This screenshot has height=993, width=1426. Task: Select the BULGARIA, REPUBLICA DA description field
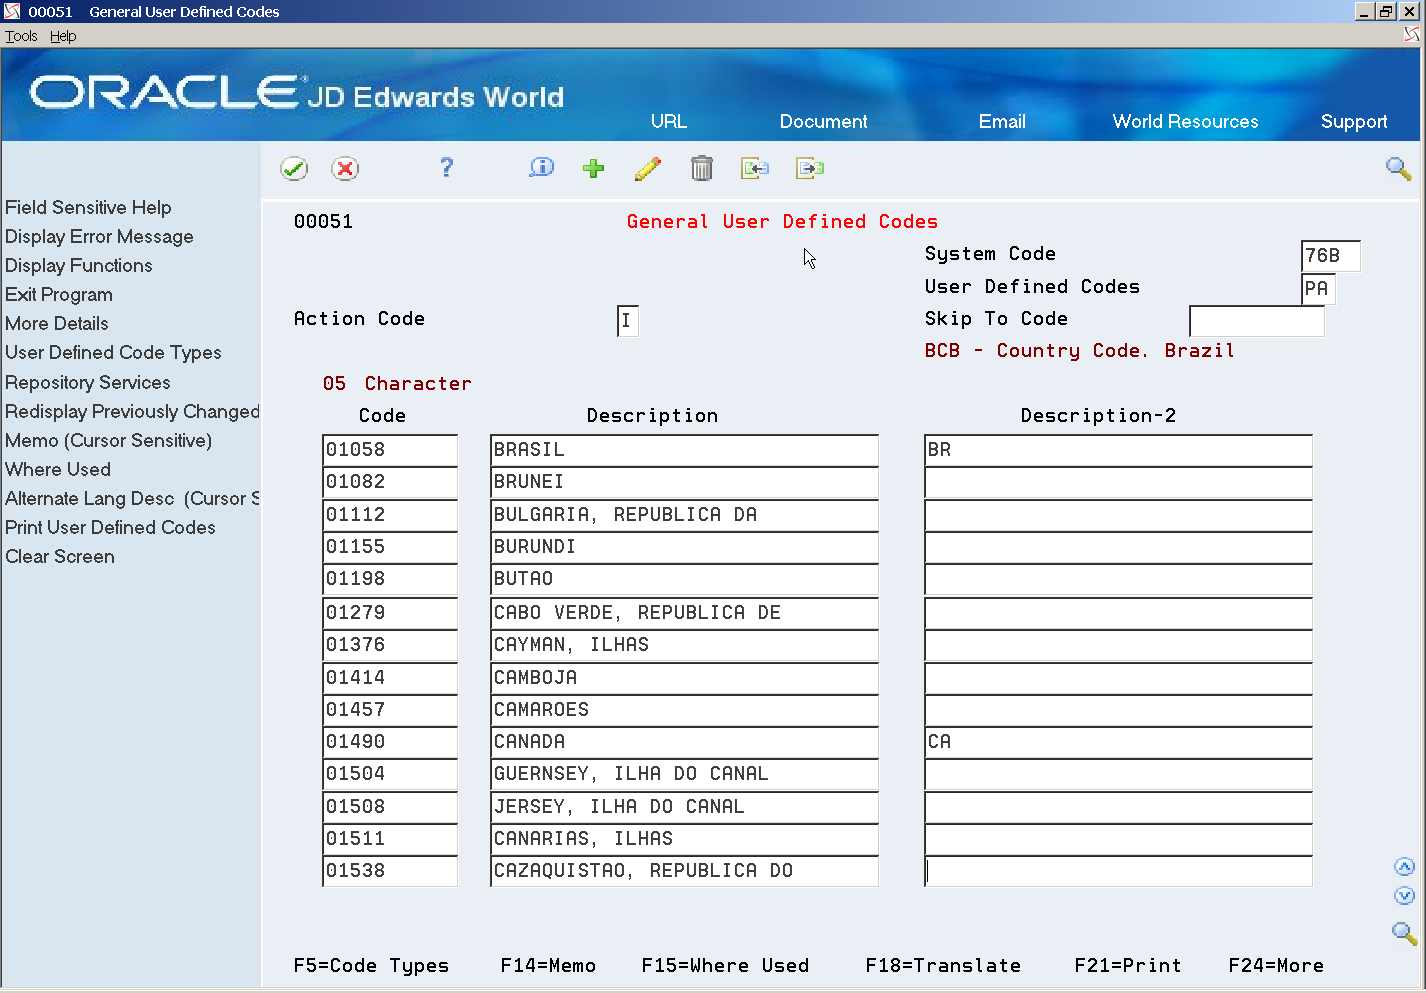coord(684,515)
